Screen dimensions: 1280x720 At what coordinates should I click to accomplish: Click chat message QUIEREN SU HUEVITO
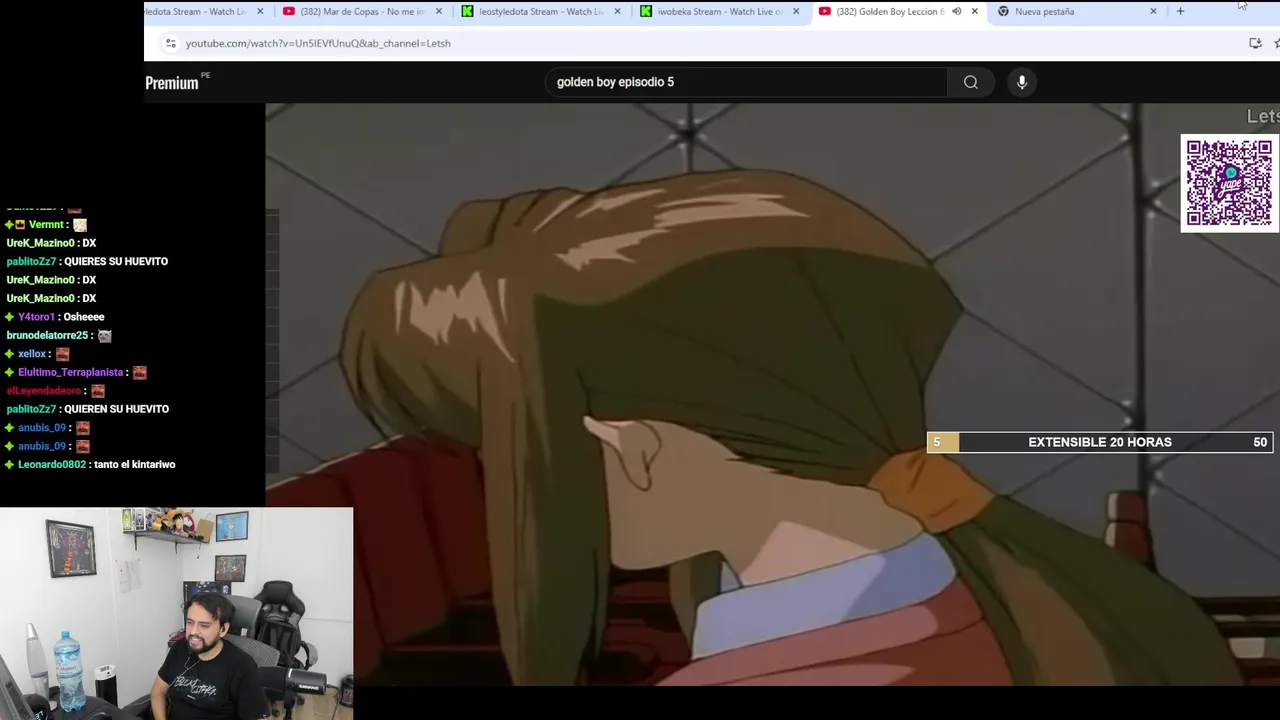(116, 409)
